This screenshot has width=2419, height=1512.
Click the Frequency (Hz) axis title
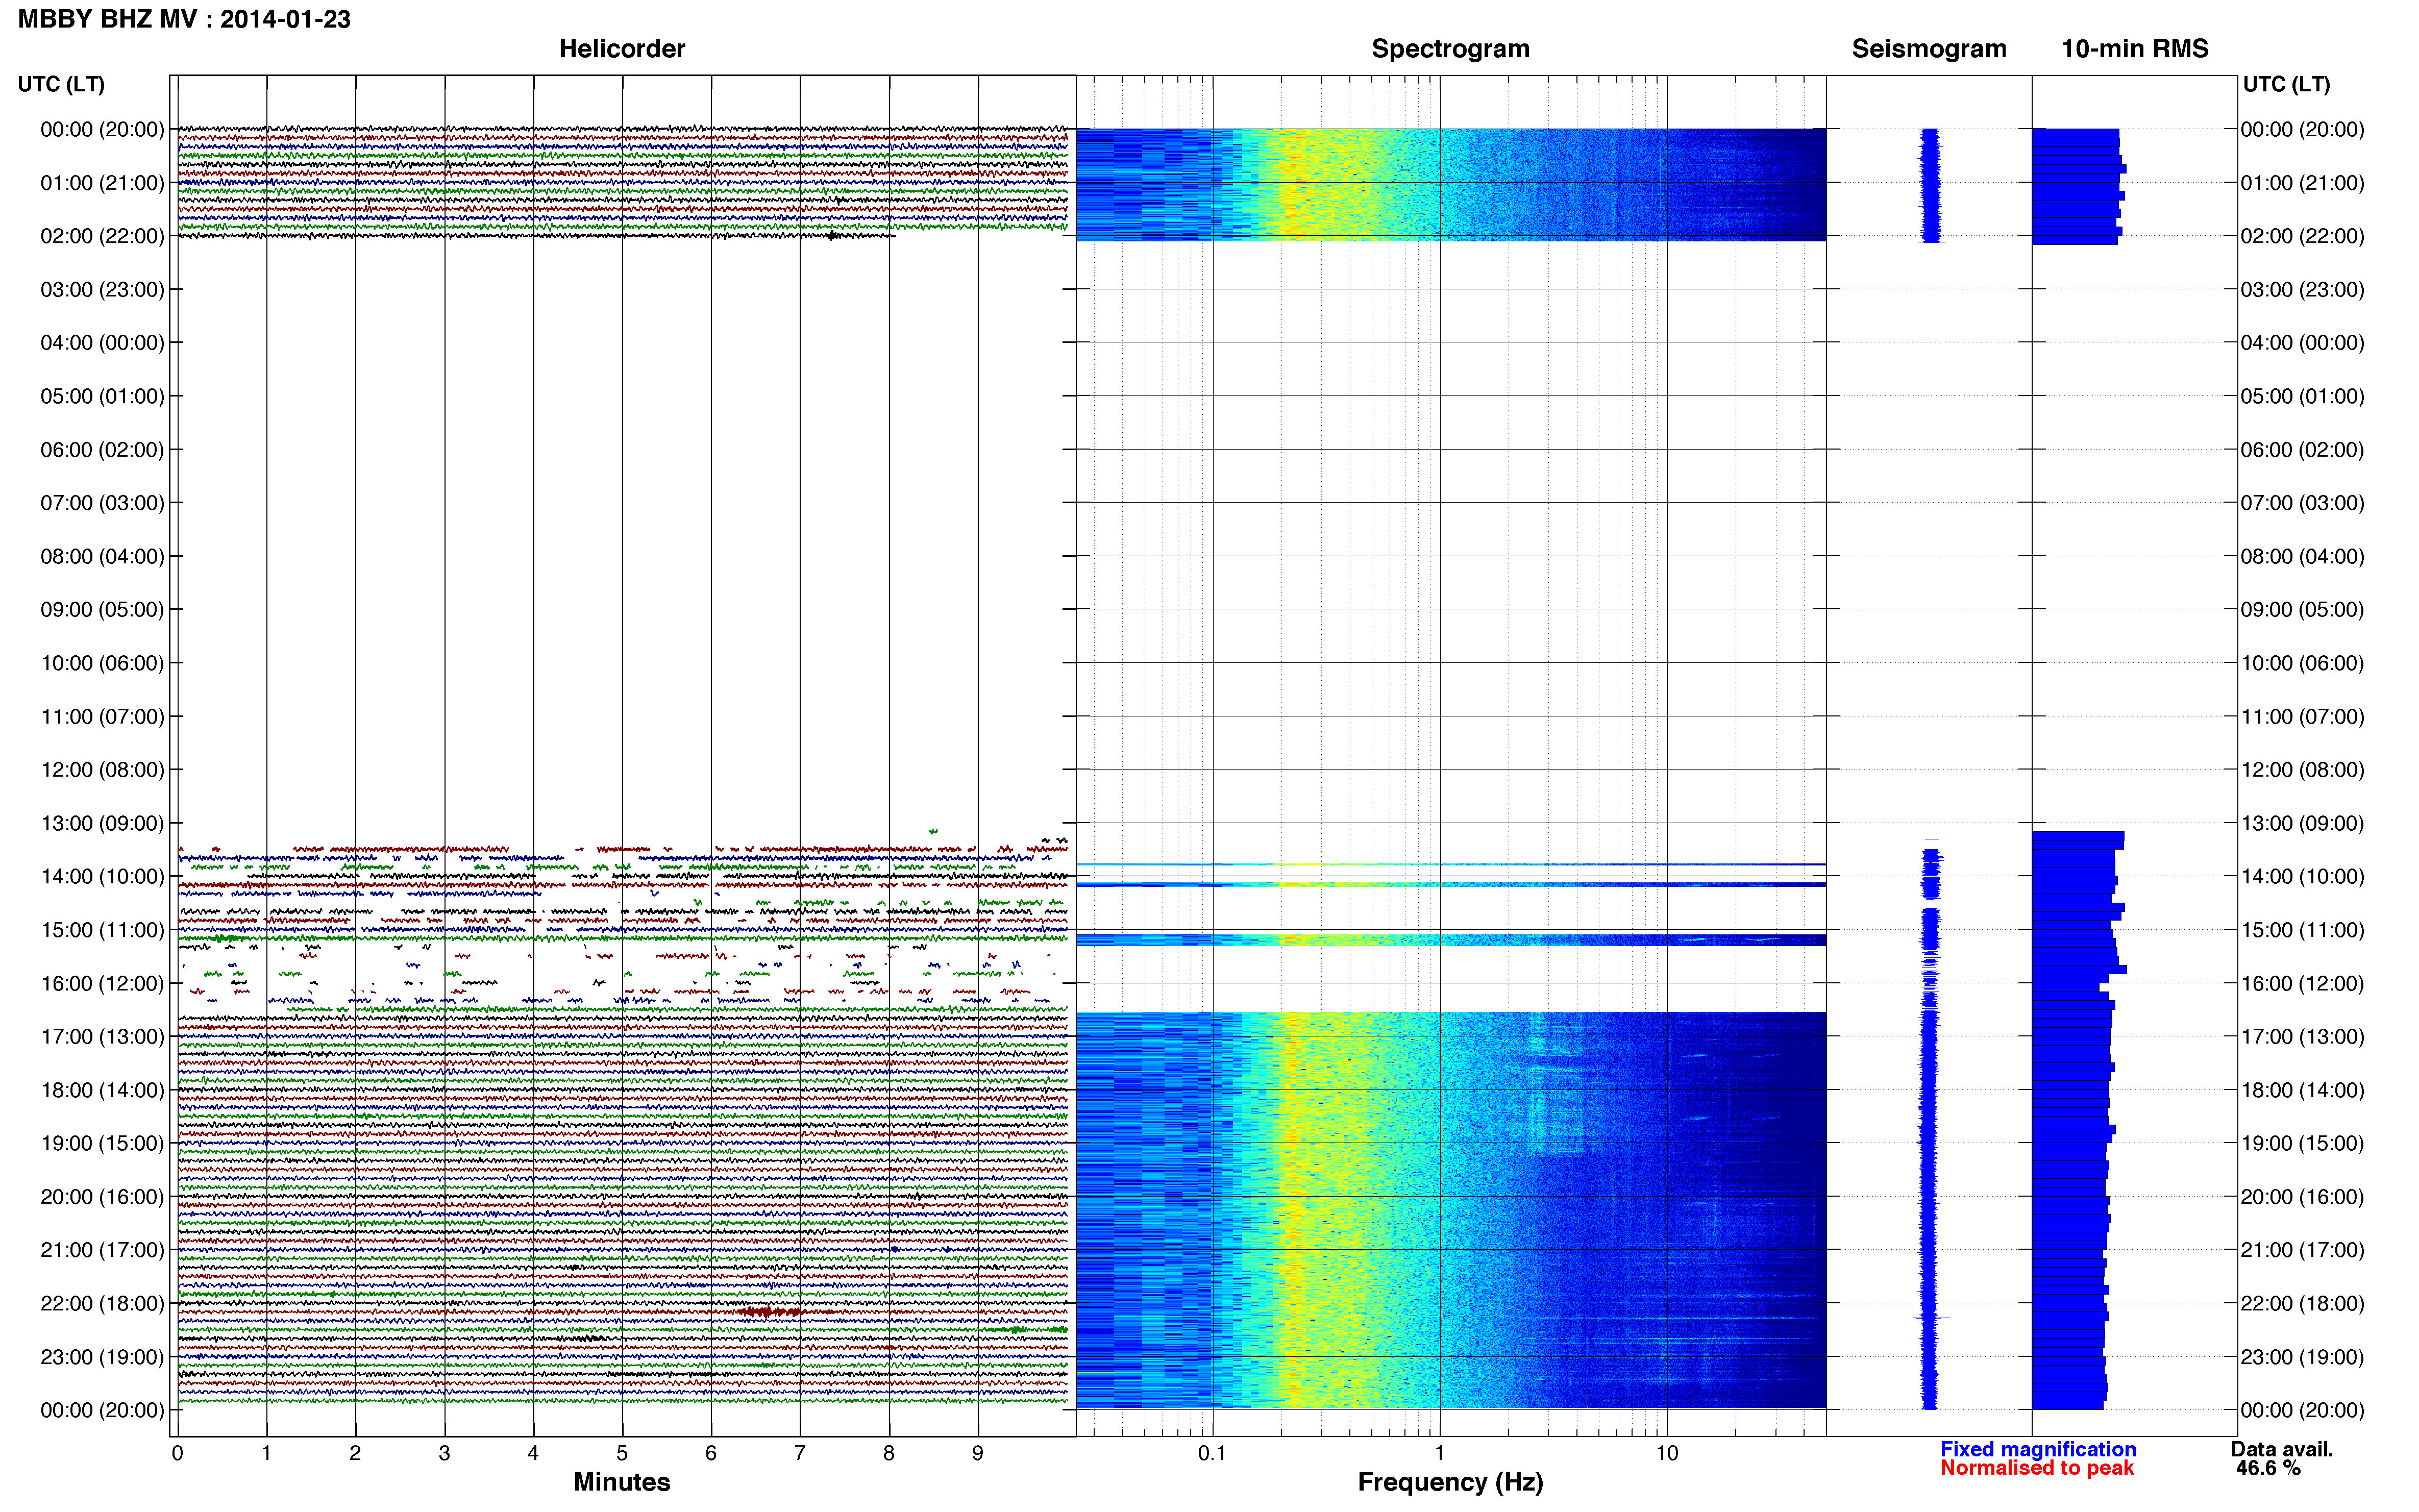[x=1450, y=1482]
